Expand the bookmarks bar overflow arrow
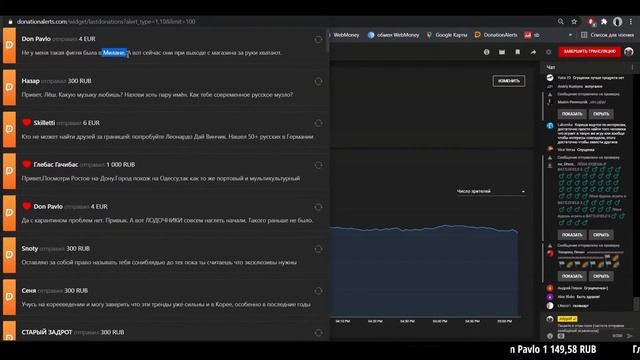The image size is (640, 360). [x=570, y=35]
